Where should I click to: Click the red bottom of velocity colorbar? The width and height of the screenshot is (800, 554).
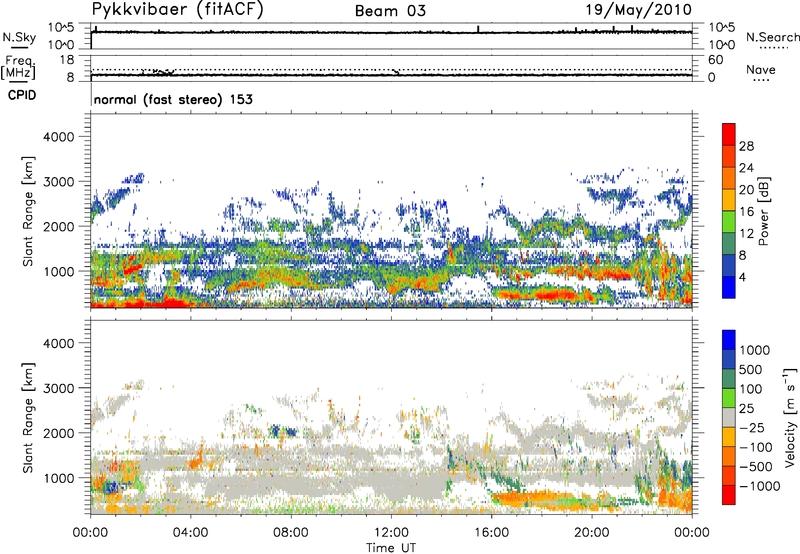point(729,495)
